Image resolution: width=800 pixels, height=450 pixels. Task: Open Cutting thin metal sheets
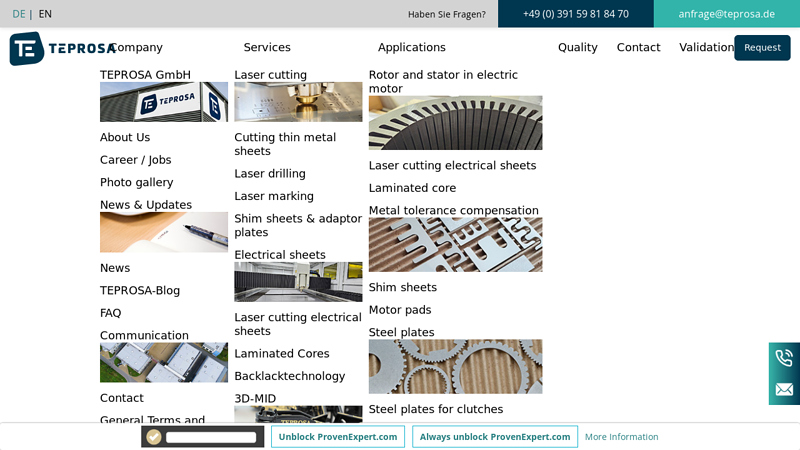[285, 144]
